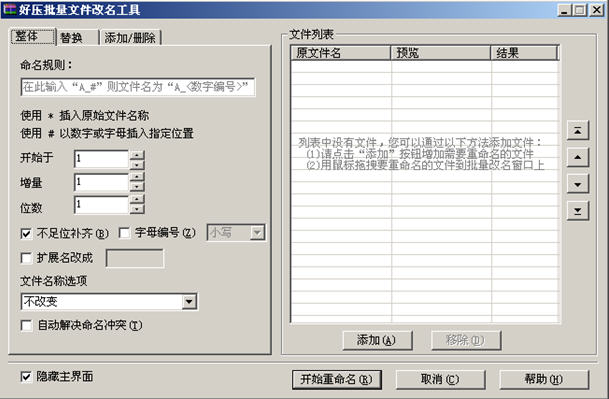The image size is (609, 399).
Task: Move selected file to bottom of list
Action: [578, 211]
